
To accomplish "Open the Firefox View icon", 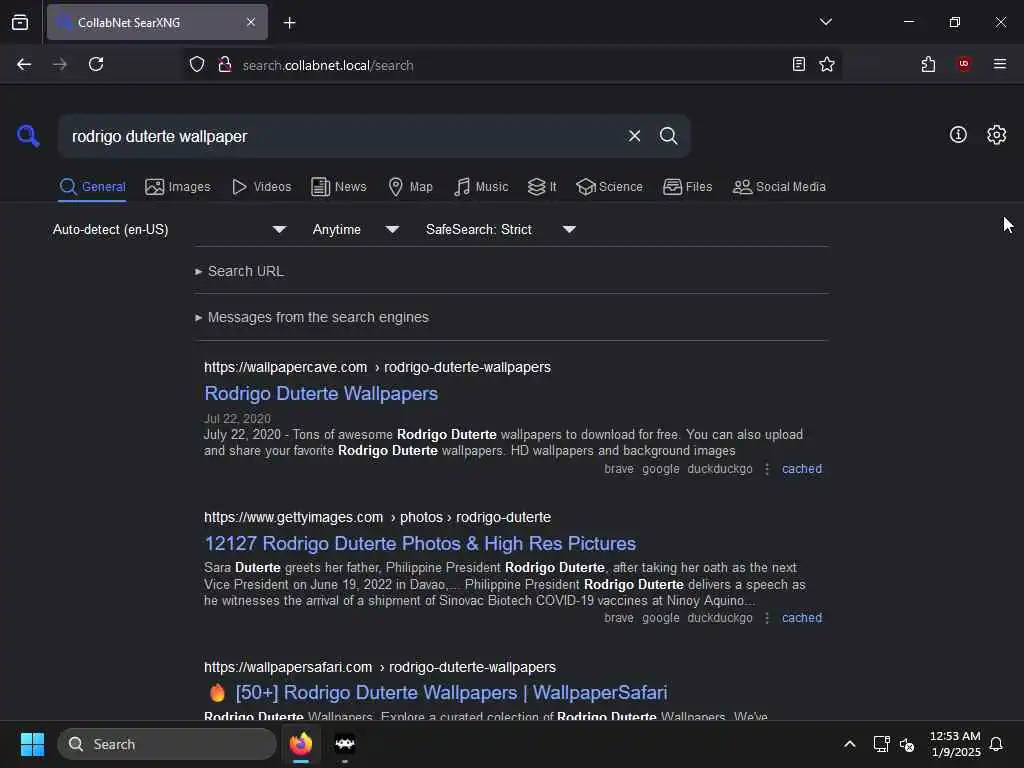I will click(x=20, y=22).
